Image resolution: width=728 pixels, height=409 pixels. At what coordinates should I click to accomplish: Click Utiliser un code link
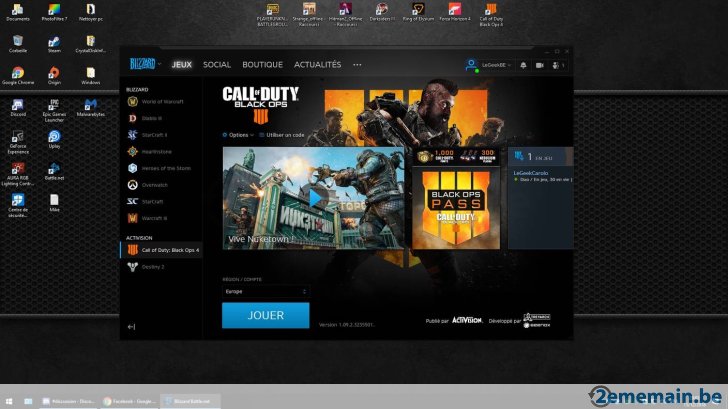[282, 135]
